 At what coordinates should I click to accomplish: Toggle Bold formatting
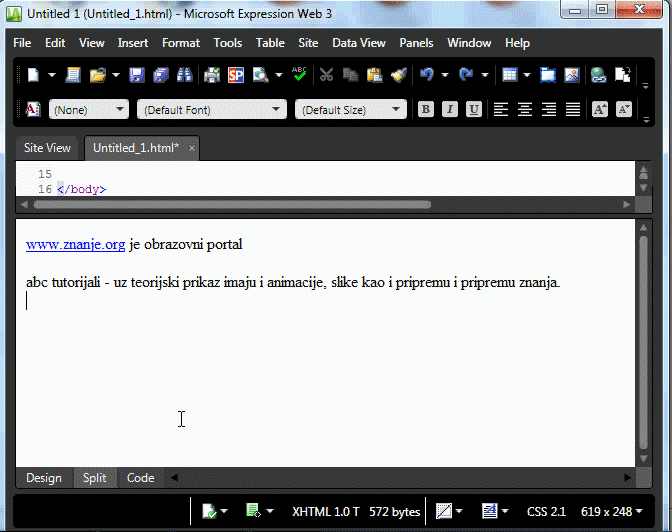[x=426, y=109]
